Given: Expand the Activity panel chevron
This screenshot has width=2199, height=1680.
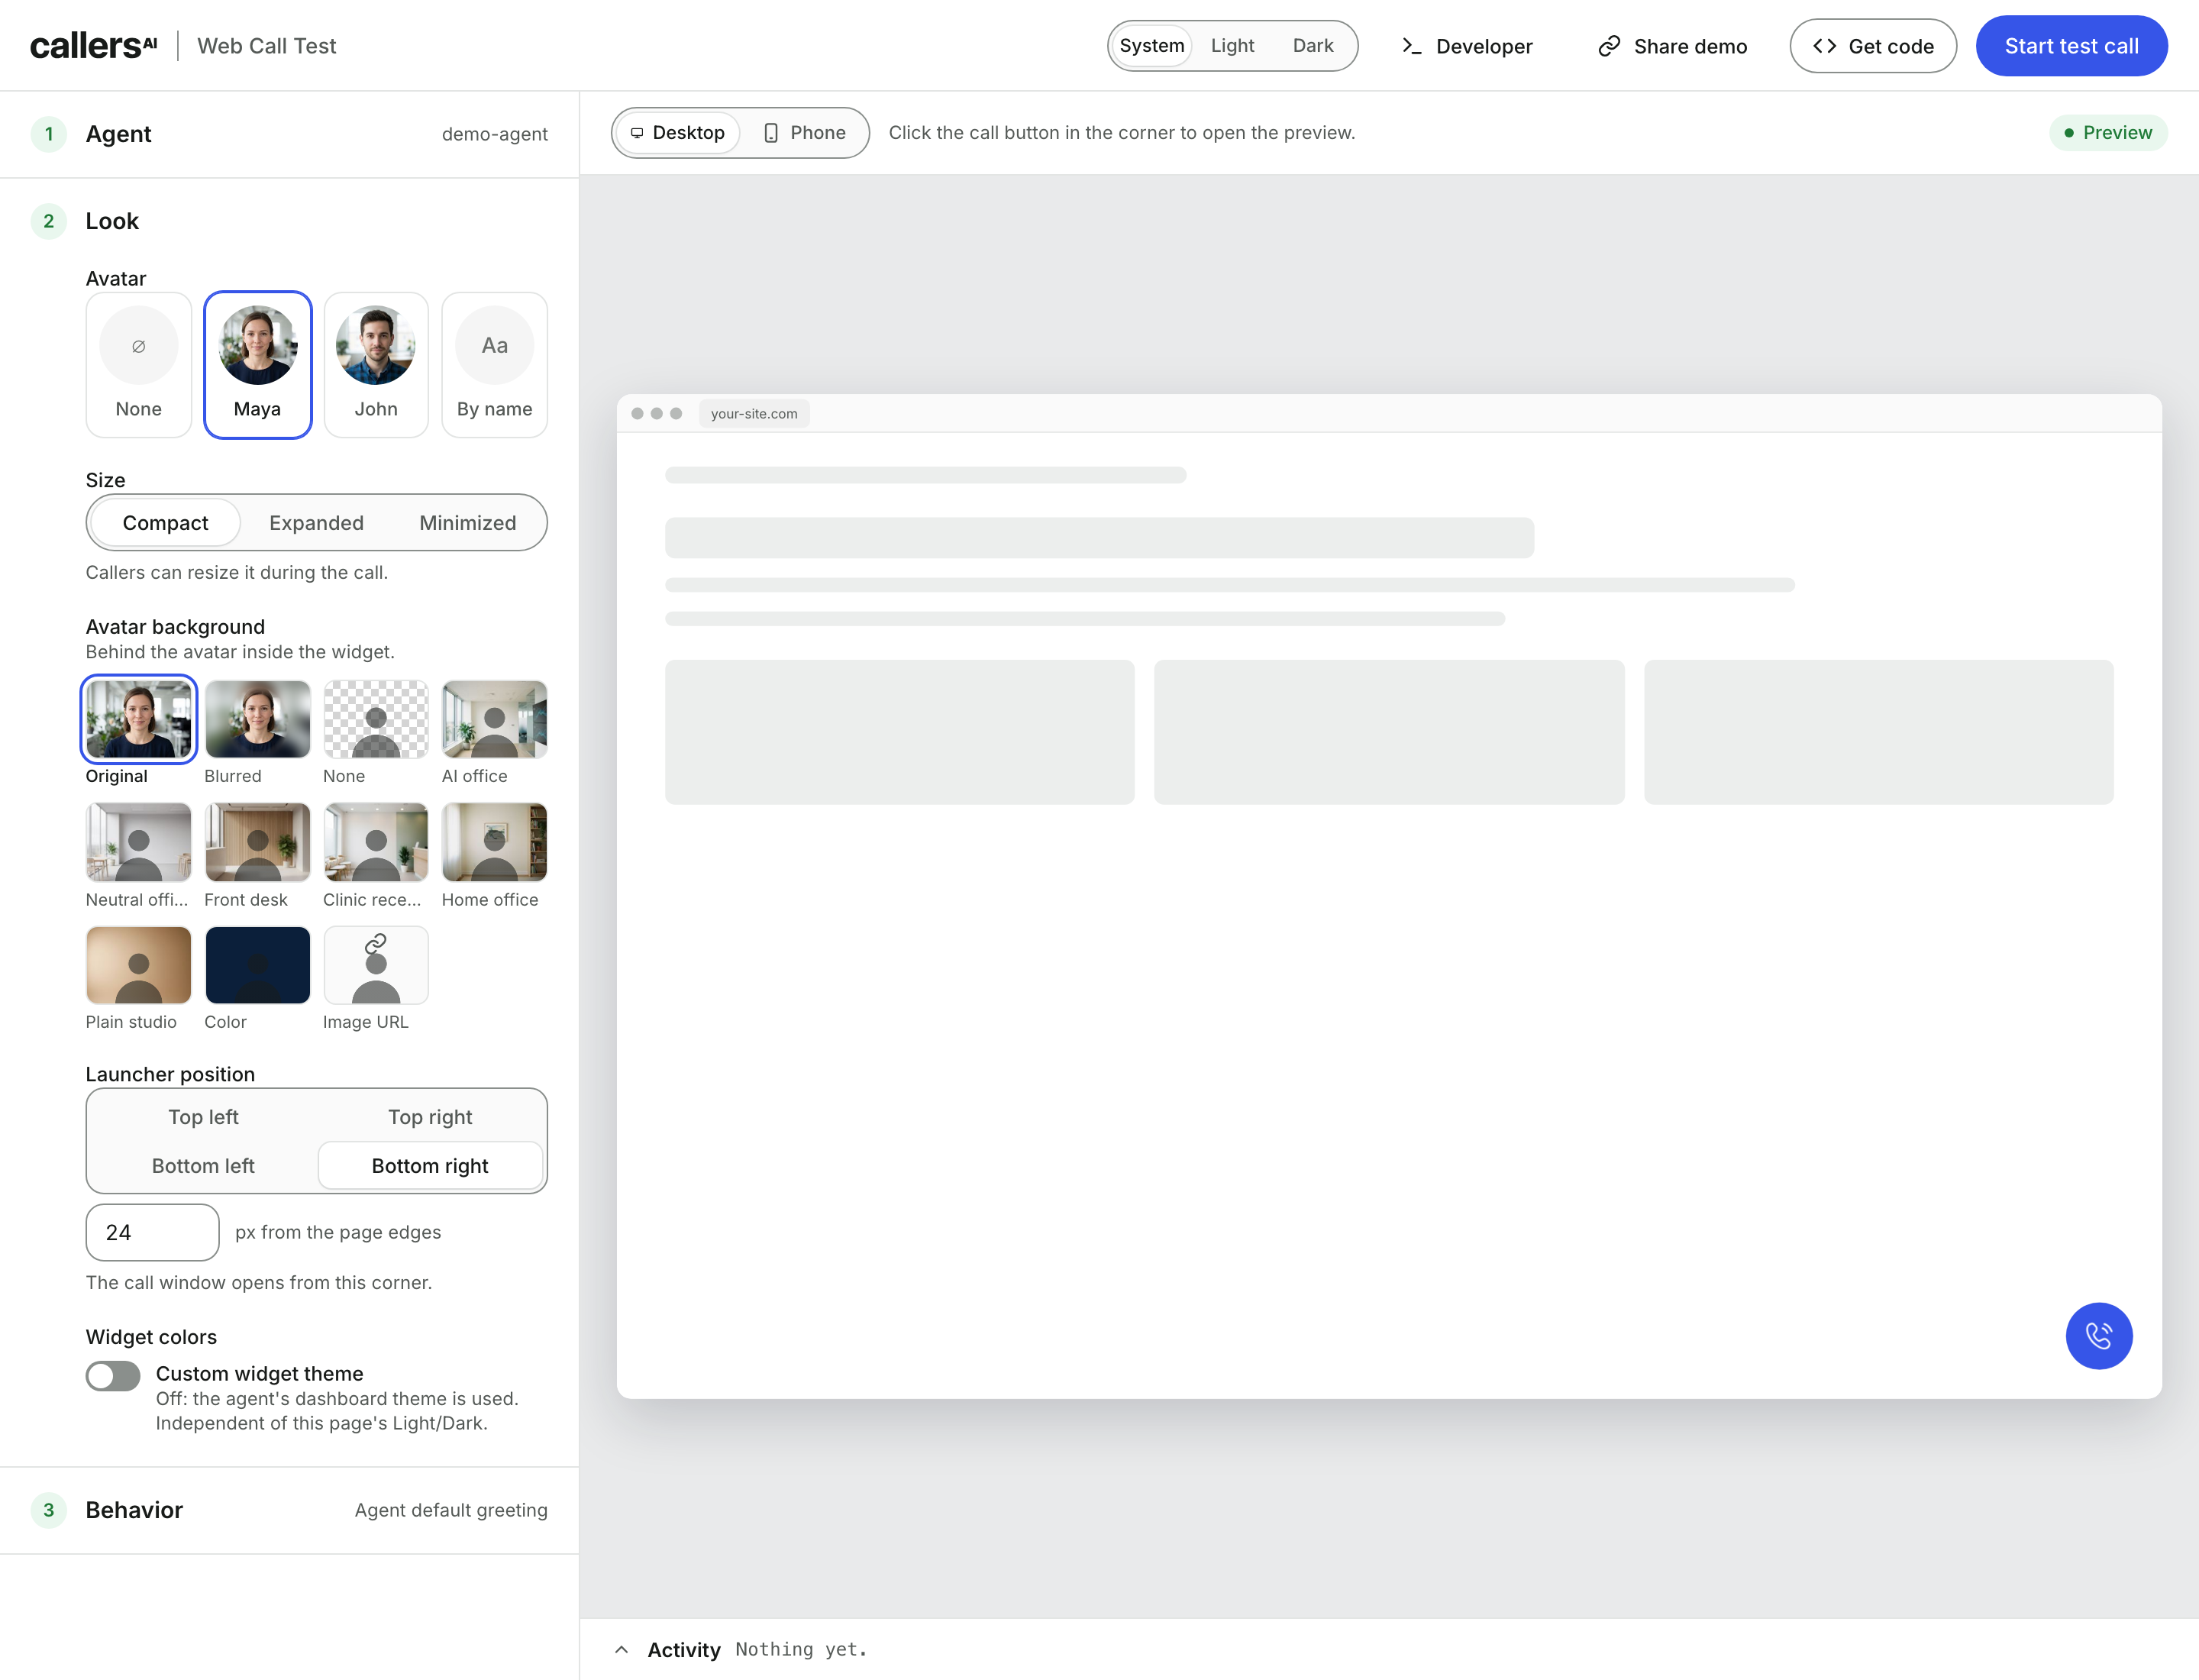Looking at the screenshot, I should (621, 1649).
